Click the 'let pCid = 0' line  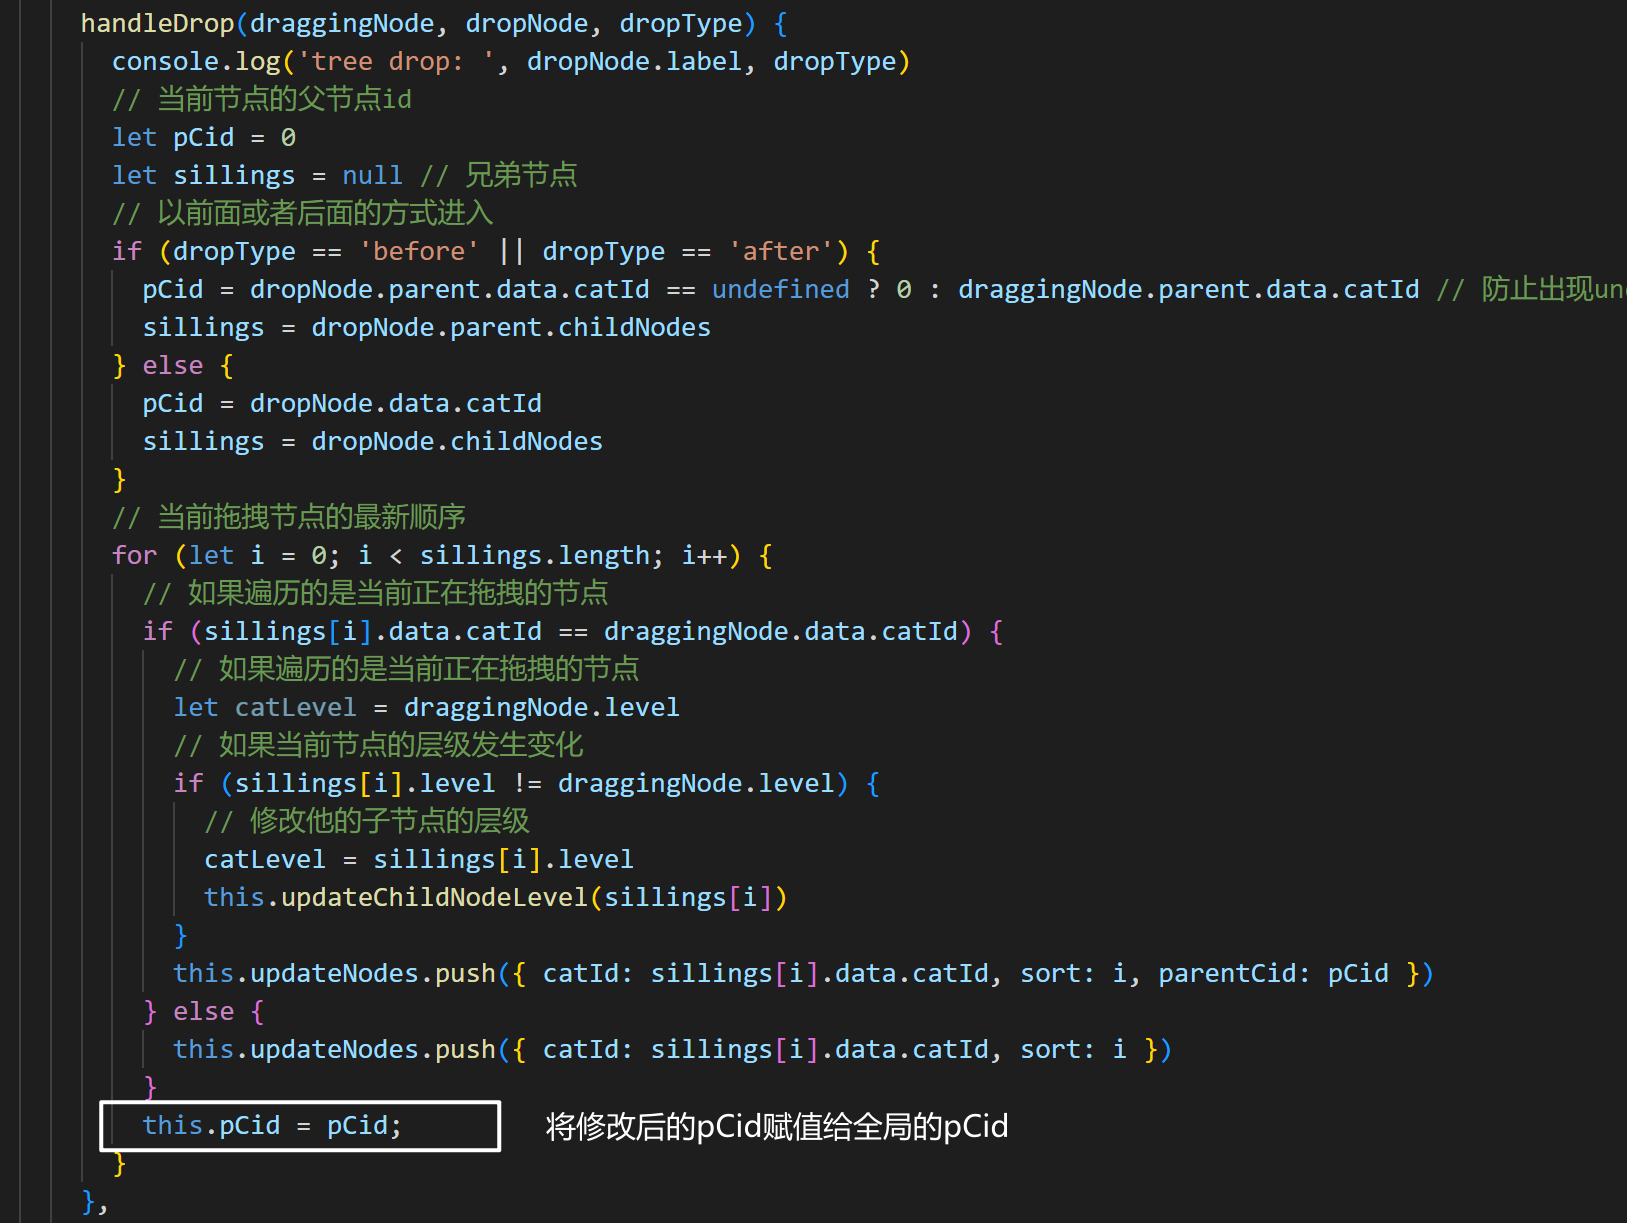tap(204, 137)
